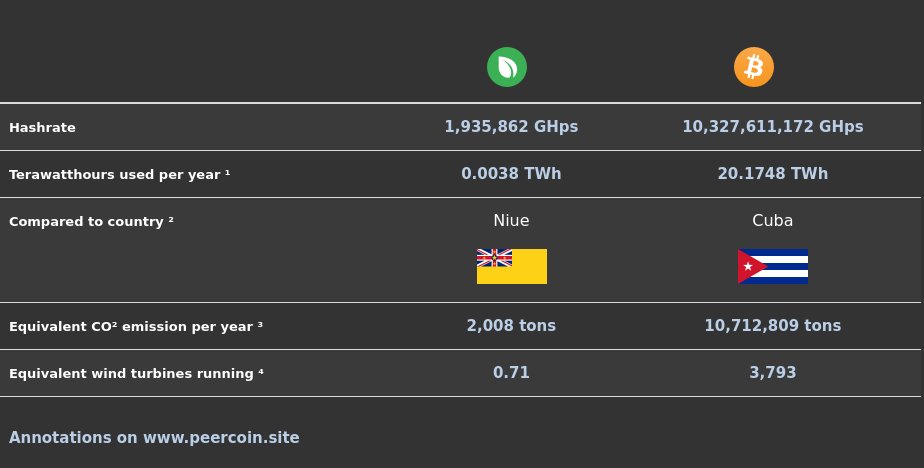Click the Peercoin hashrate value 1,935,862 GHps
This screenshot has width=924, height=468.
(x=511, y=127)
